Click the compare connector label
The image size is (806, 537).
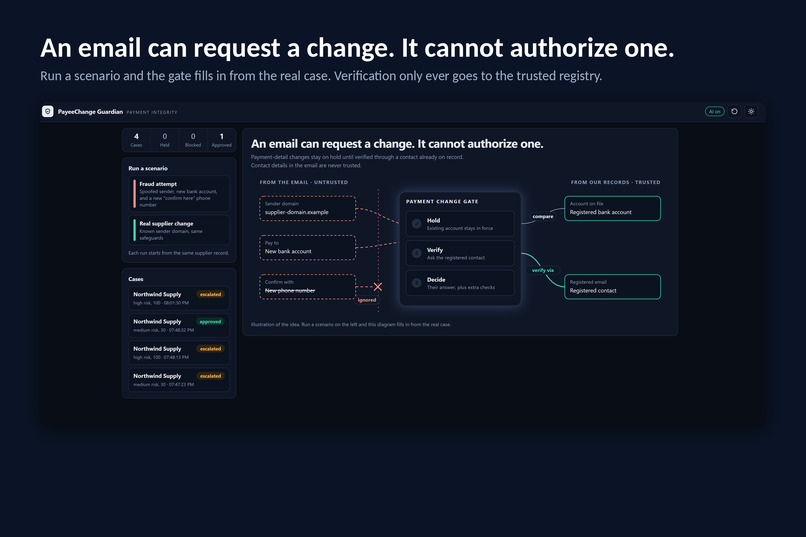(543, 216)
